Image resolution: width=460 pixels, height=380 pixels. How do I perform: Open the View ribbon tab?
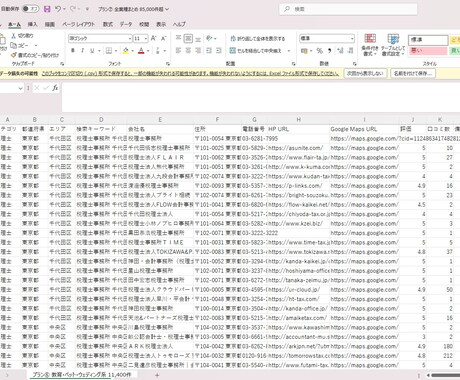[161, 24]
